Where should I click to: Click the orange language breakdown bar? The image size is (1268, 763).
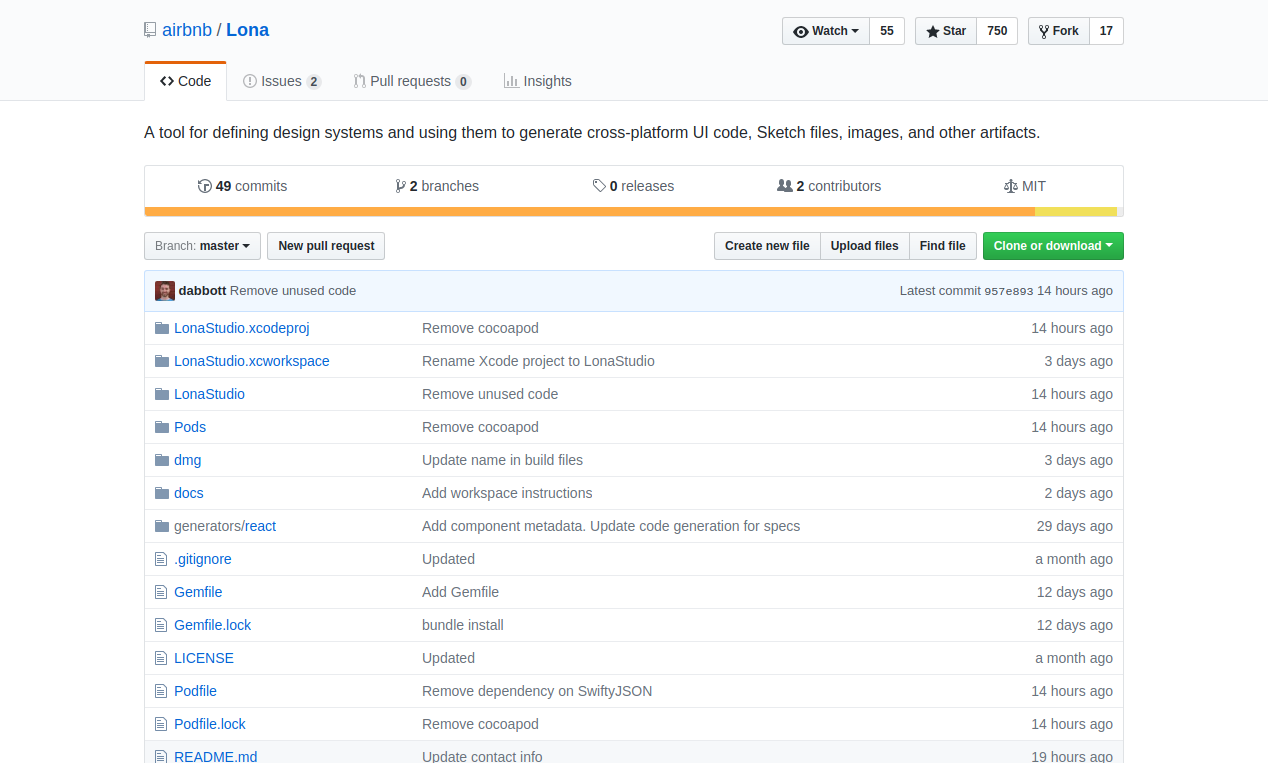pos(589,212)
